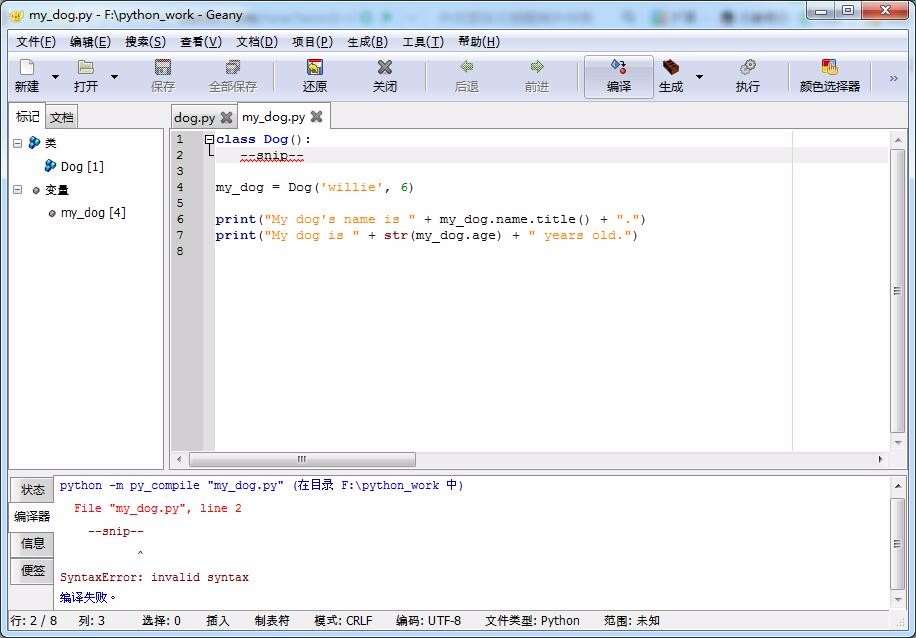Click the class icon next to 类
Screen dimensions: 916x638
click(34, 143)
